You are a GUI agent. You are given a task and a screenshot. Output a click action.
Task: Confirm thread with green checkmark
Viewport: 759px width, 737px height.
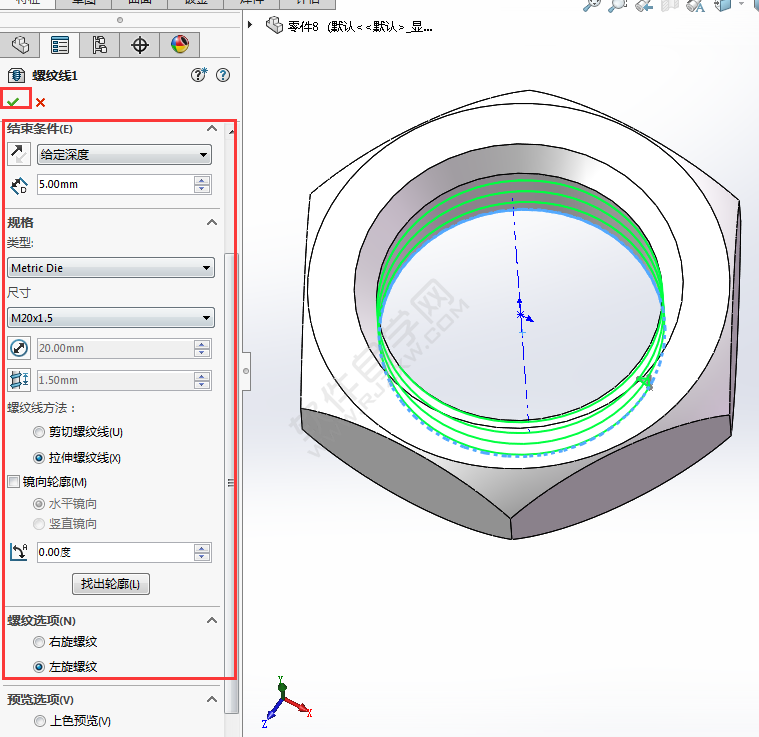click(13, 102)
